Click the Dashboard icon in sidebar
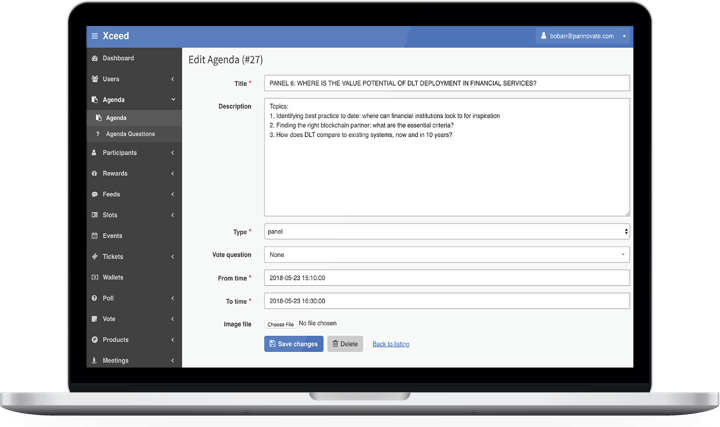 94,58
